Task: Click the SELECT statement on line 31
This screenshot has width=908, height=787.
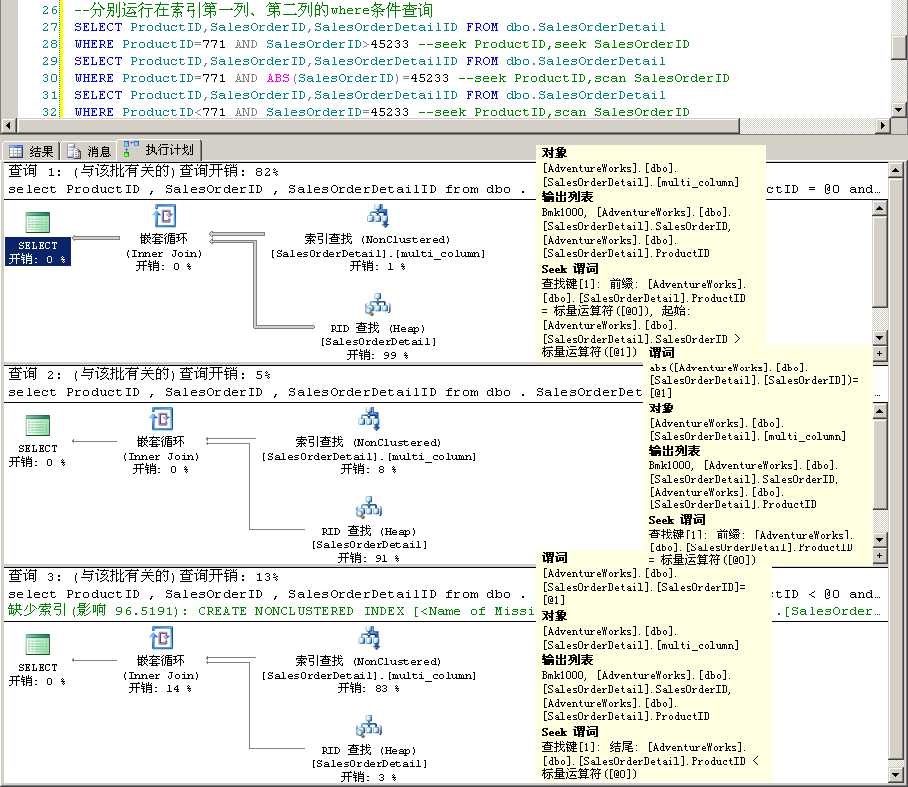Action: (x=369, y=95)
